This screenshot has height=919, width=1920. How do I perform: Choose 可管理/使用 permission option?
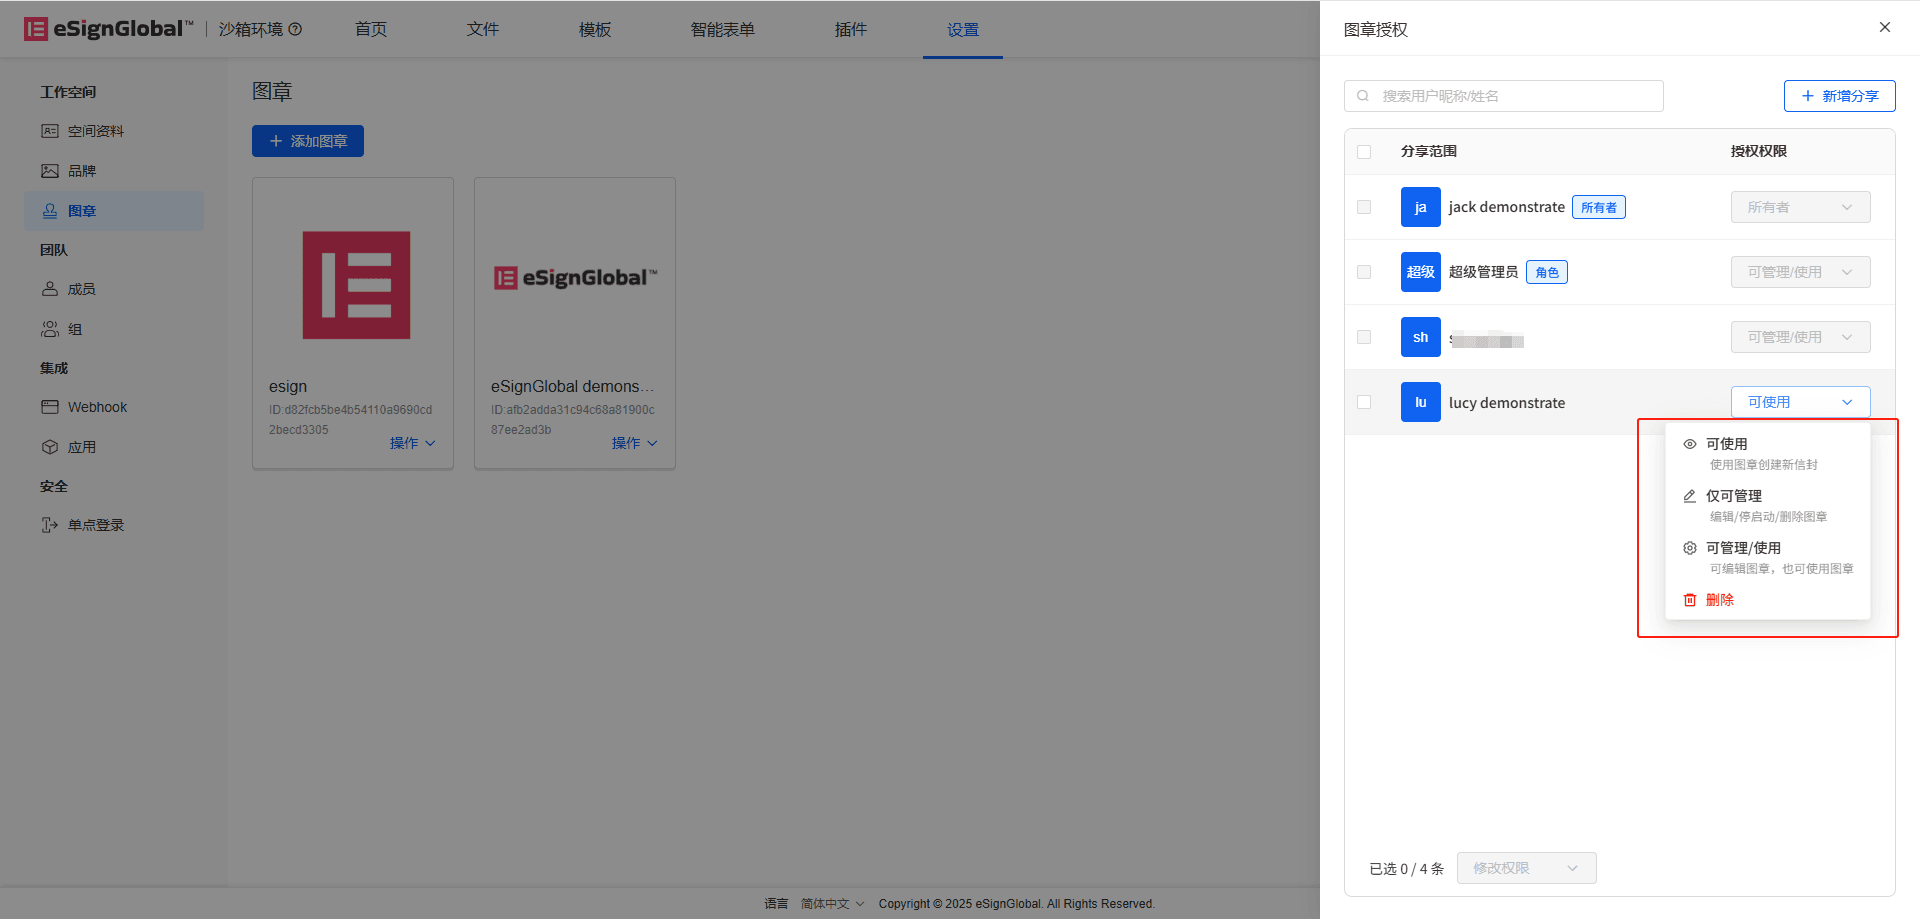tap(1767, 557)
